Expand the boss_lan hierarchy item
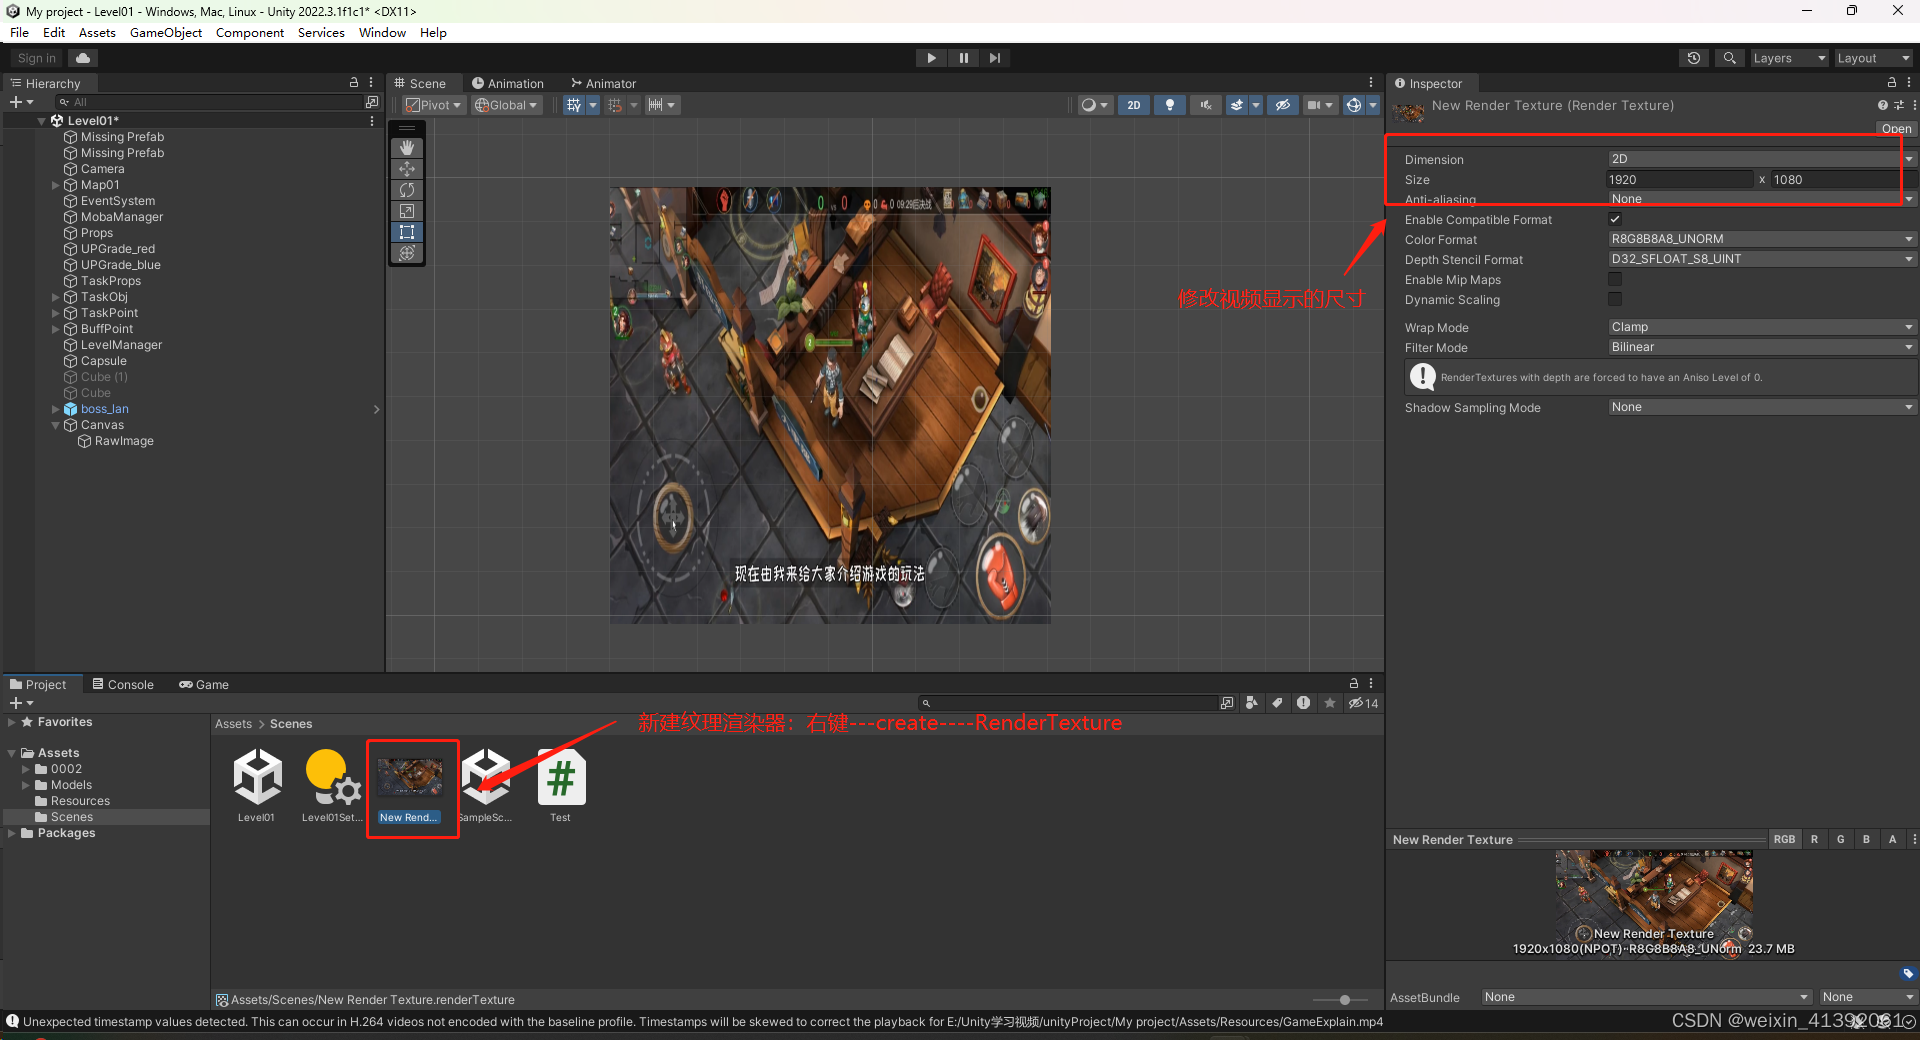 coord(56,409)
